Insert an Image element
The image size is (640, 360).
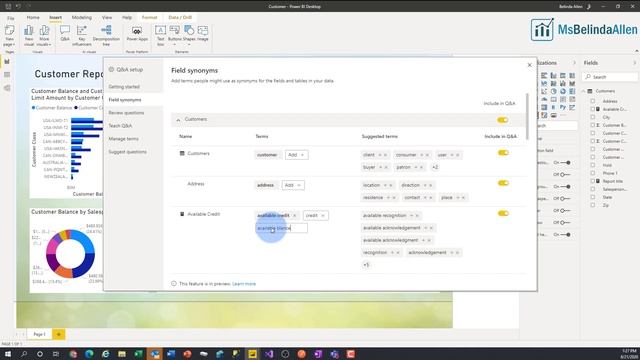(203, 33)
